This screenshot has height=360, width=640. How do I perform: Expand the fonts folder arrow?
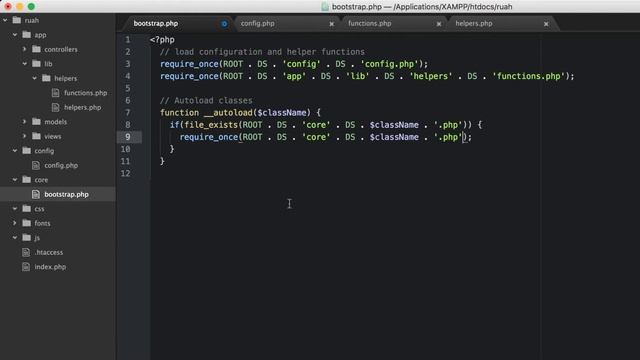click(15, 223)
